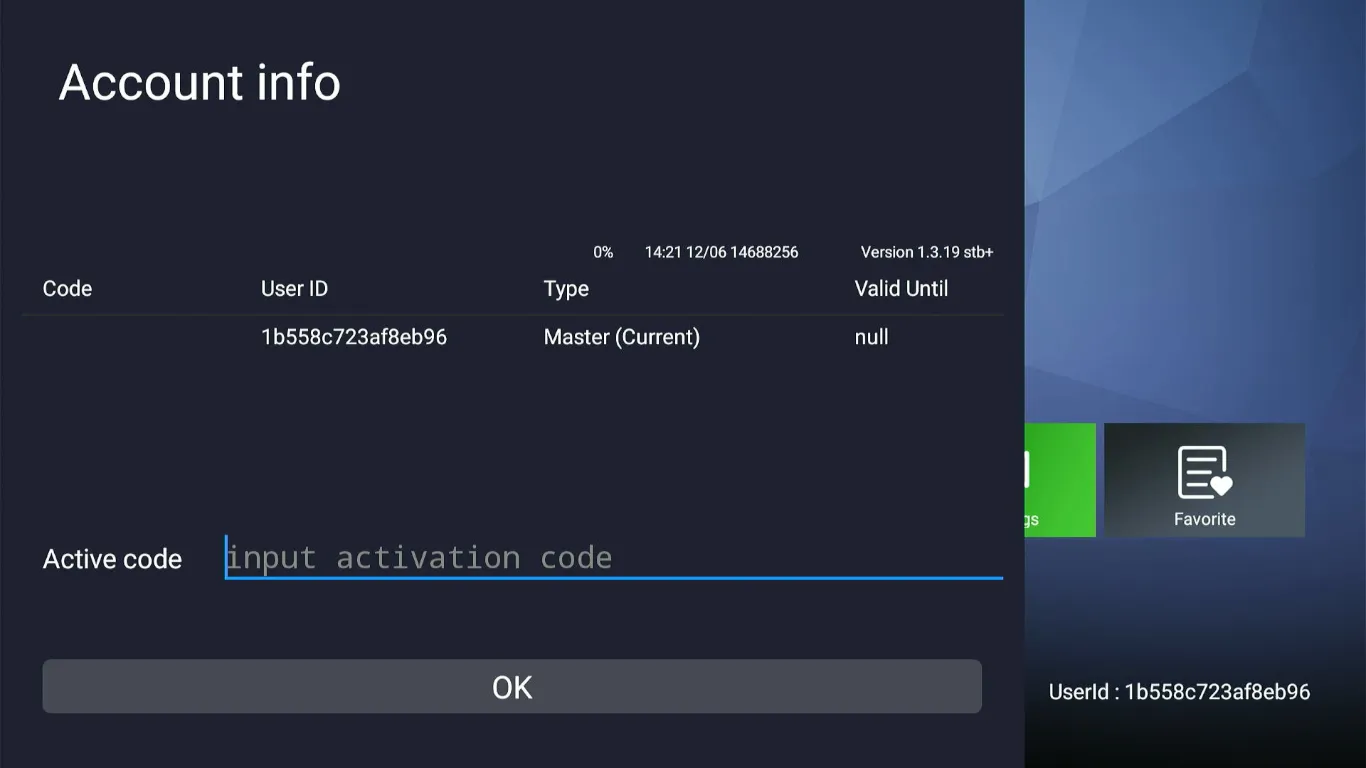Click the 14:21 12/06 timestamp text
1366x768 pixels.
coord(686,252)
